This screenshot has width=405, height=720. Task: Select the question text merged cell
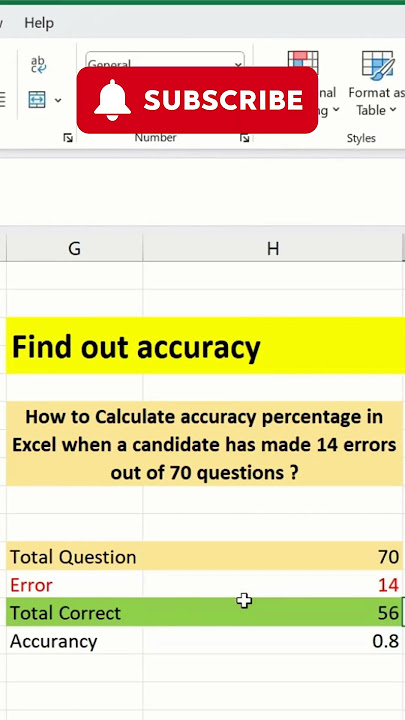205,444
